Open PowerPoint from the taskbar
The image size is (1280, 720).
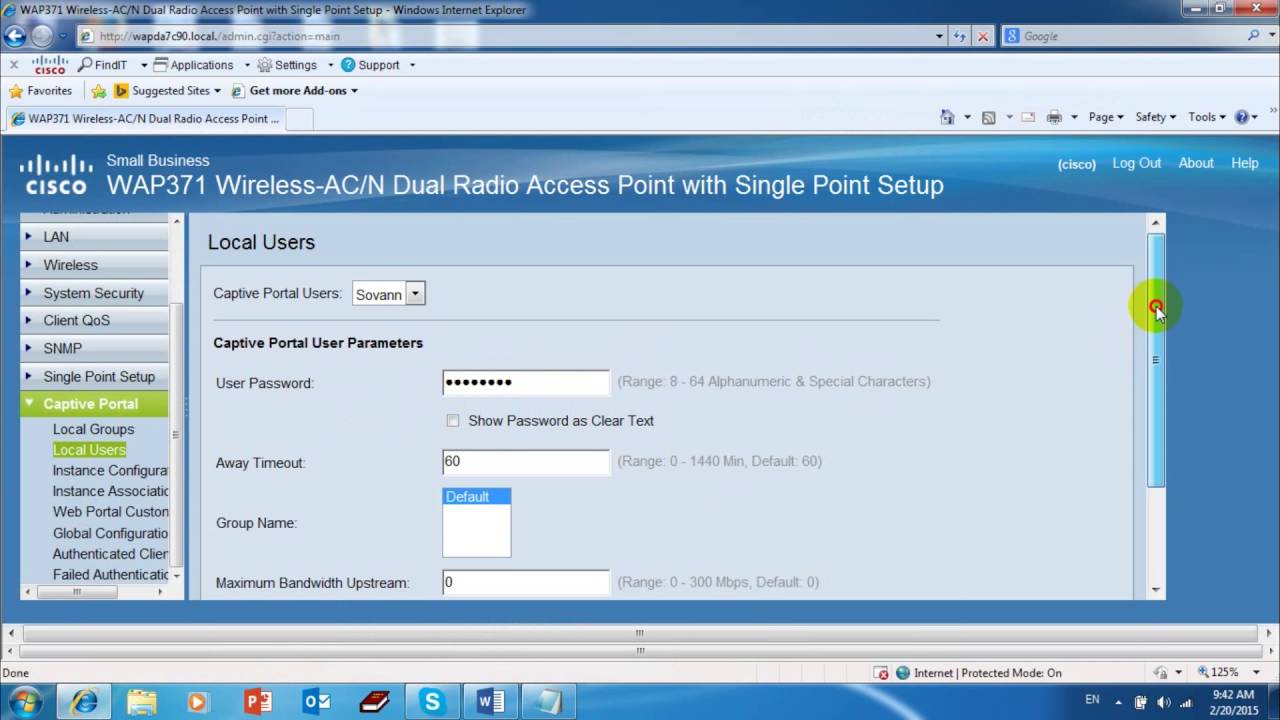point(257,702)
